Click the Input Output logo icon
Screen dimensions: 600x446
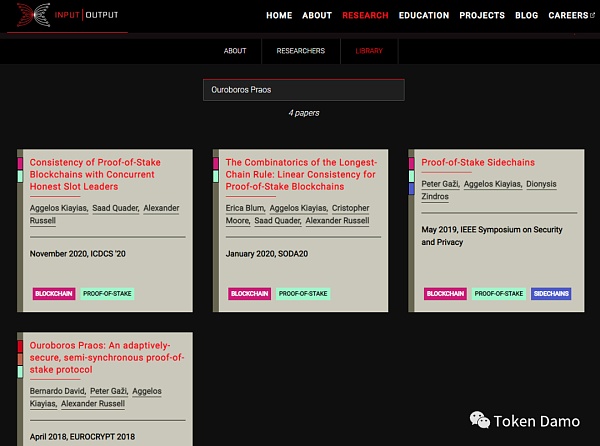click(34, 15)
